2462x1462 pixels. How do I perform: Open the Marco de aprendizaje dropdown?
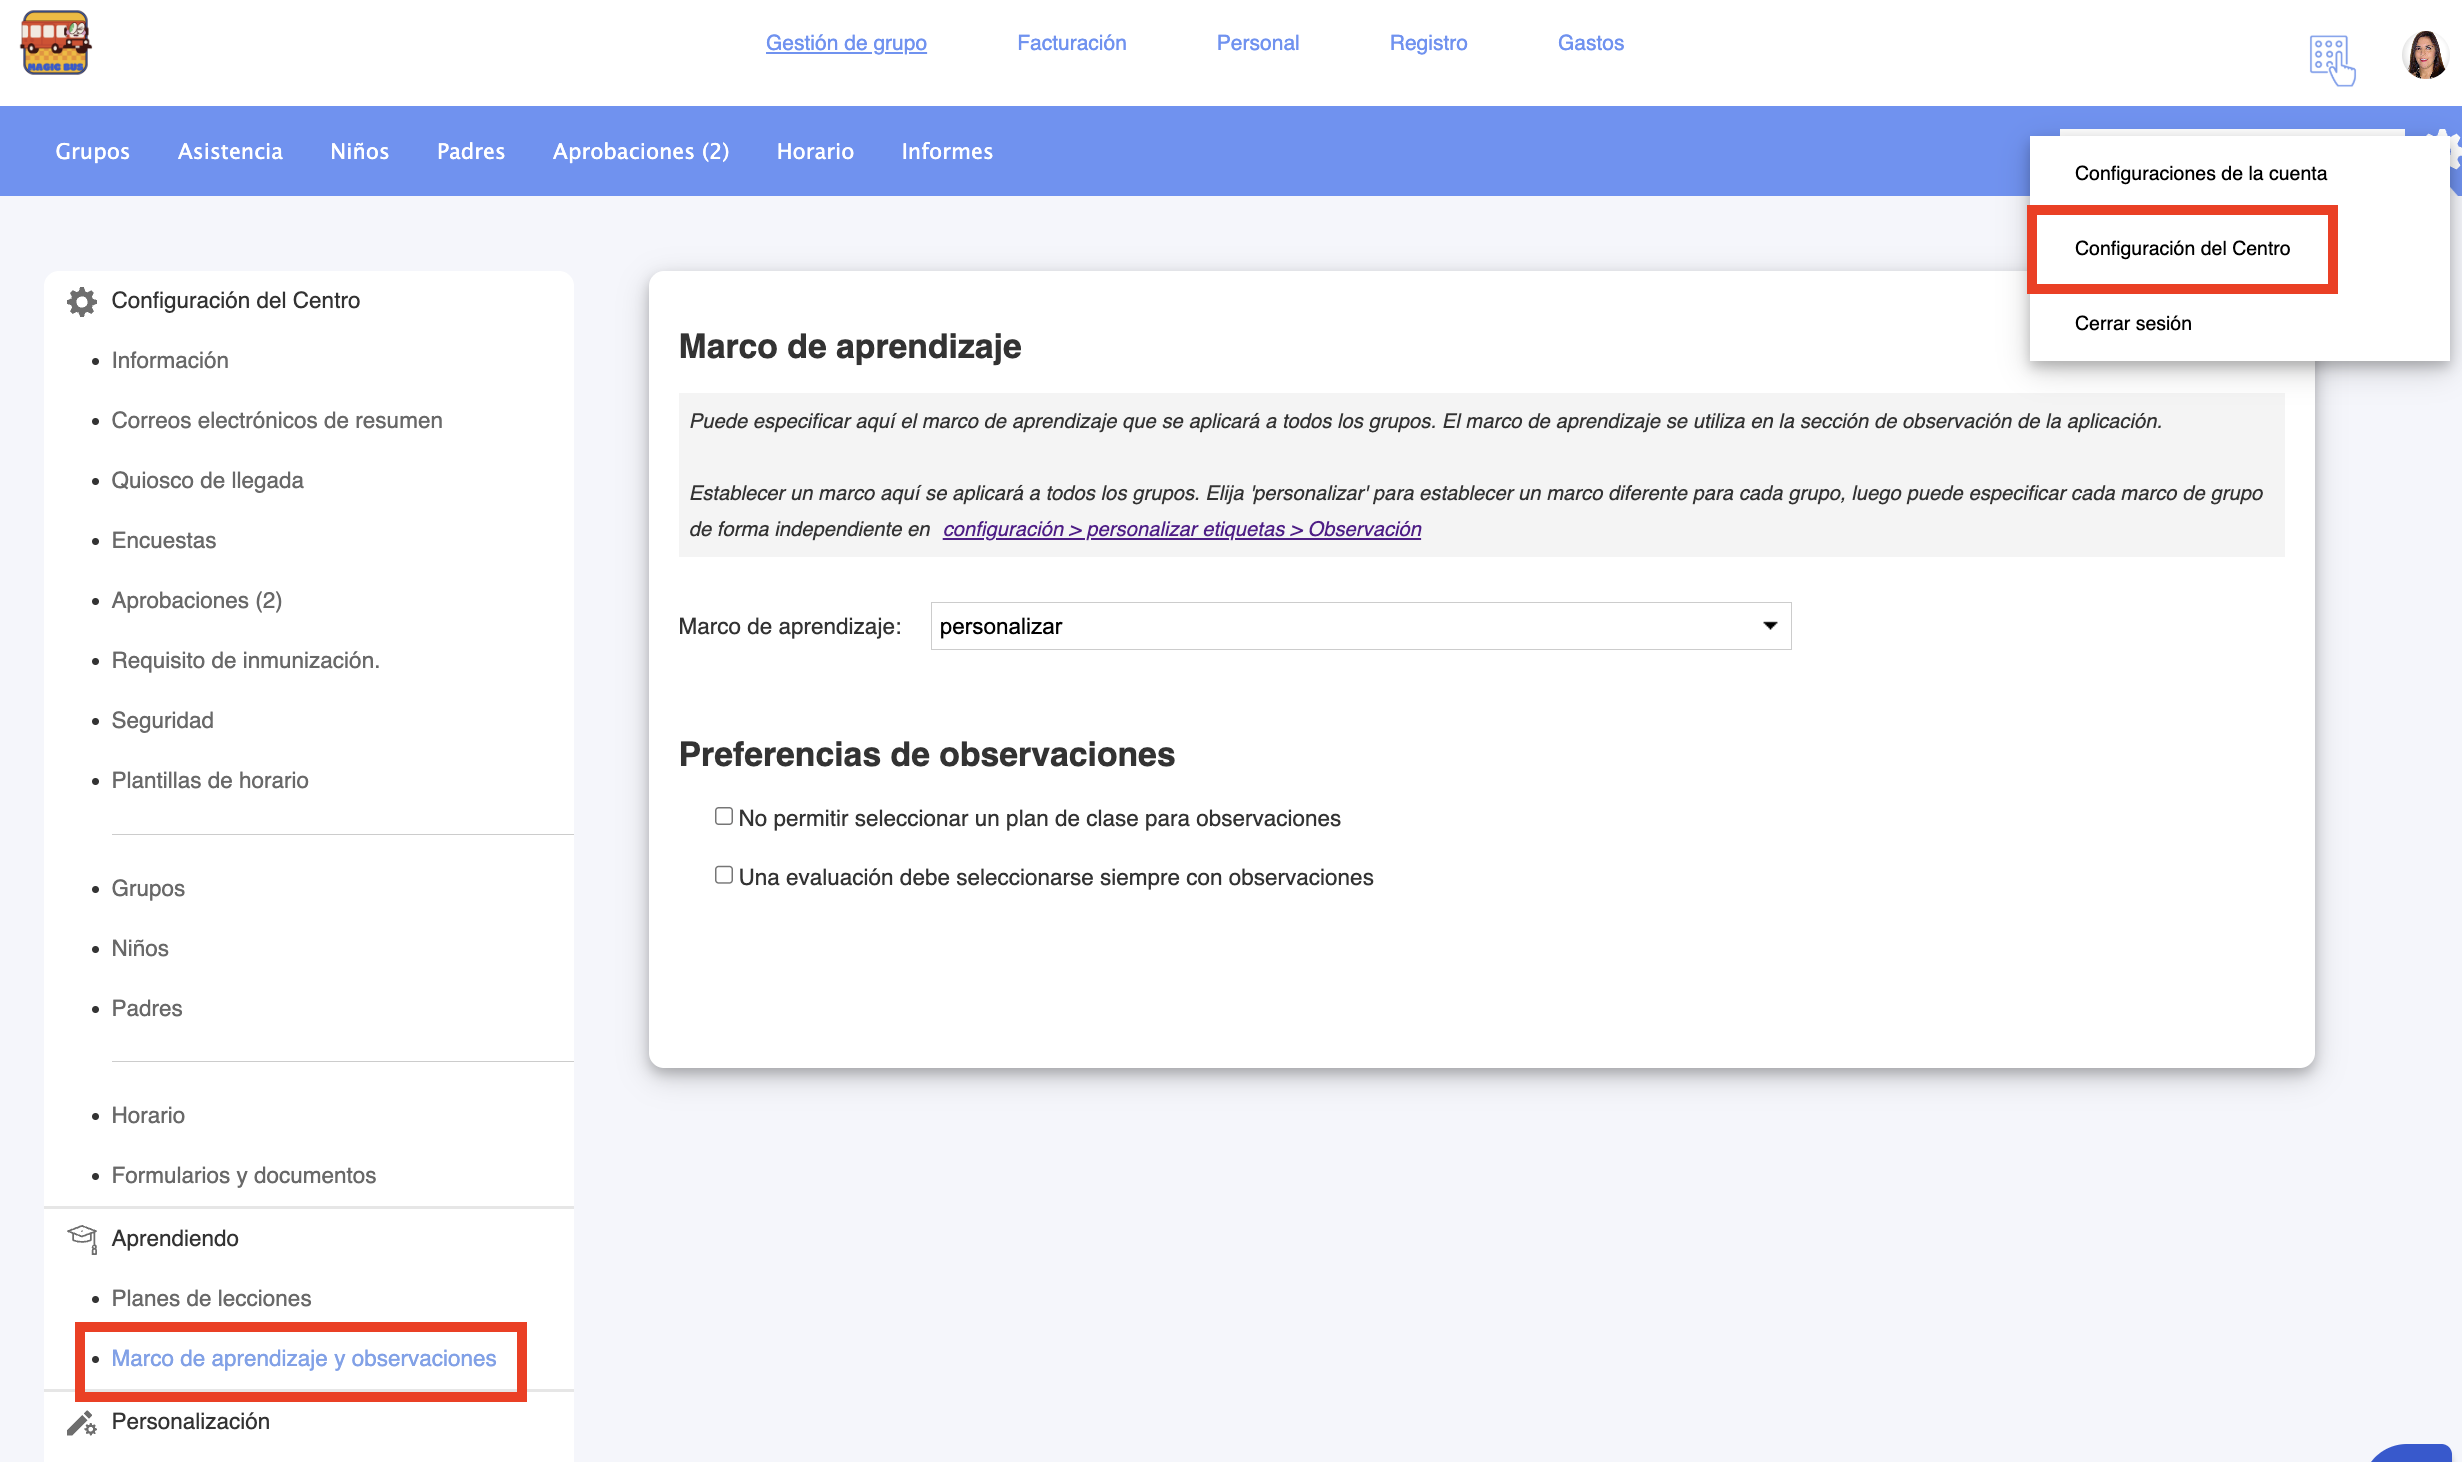click(x=1360, y=626)
